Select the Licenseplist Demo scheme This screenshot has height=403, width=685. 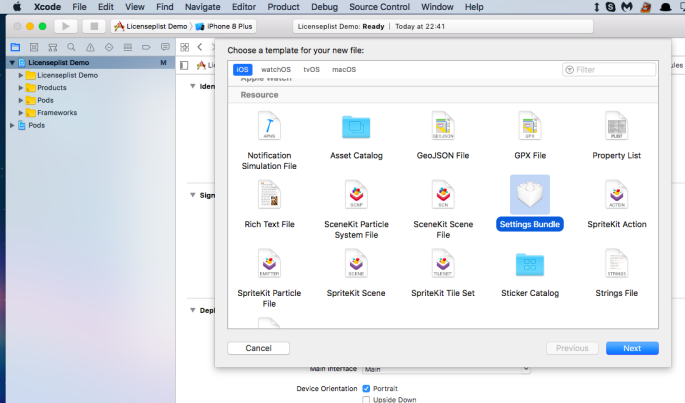tap(151, 26)
